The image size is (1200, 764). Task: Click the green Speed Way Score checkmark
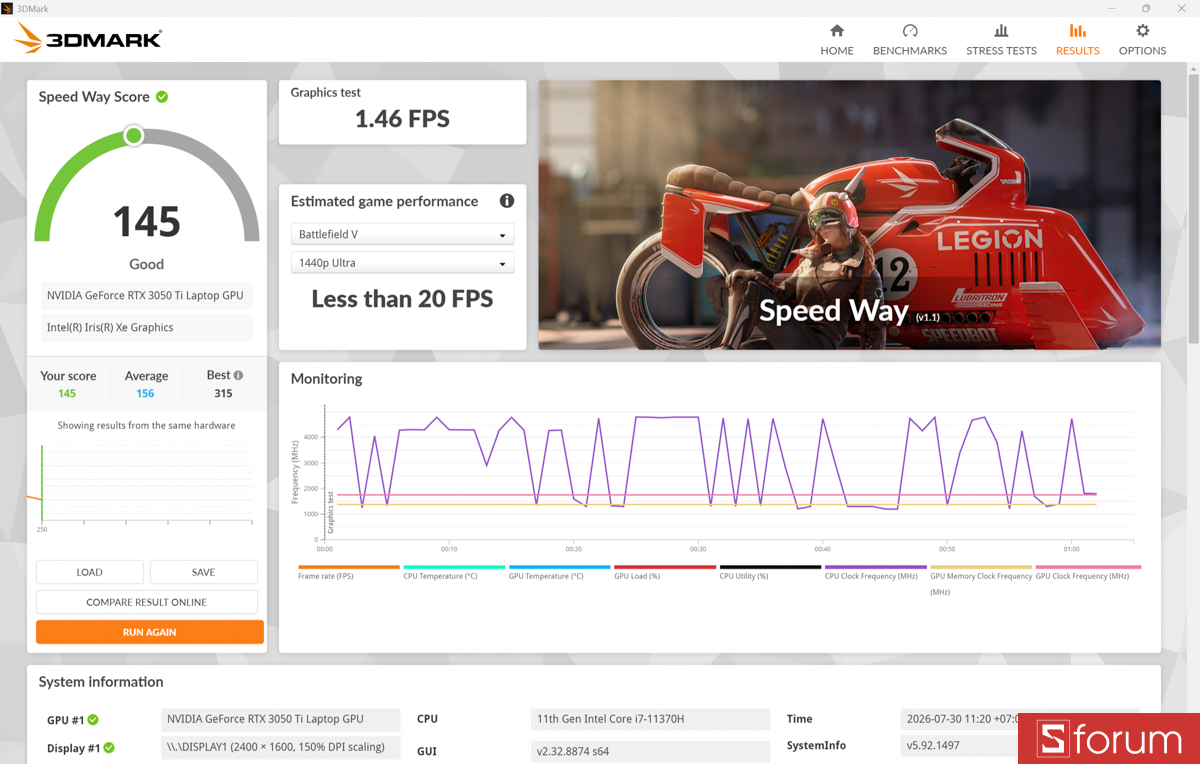[162, 97]
